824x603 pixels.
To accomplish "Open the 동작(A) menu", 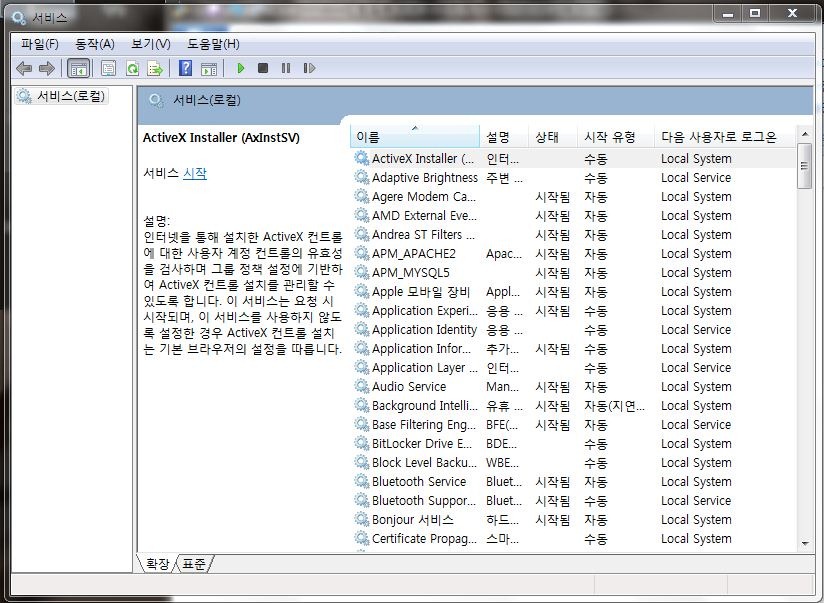I will [x=95, y=44].
